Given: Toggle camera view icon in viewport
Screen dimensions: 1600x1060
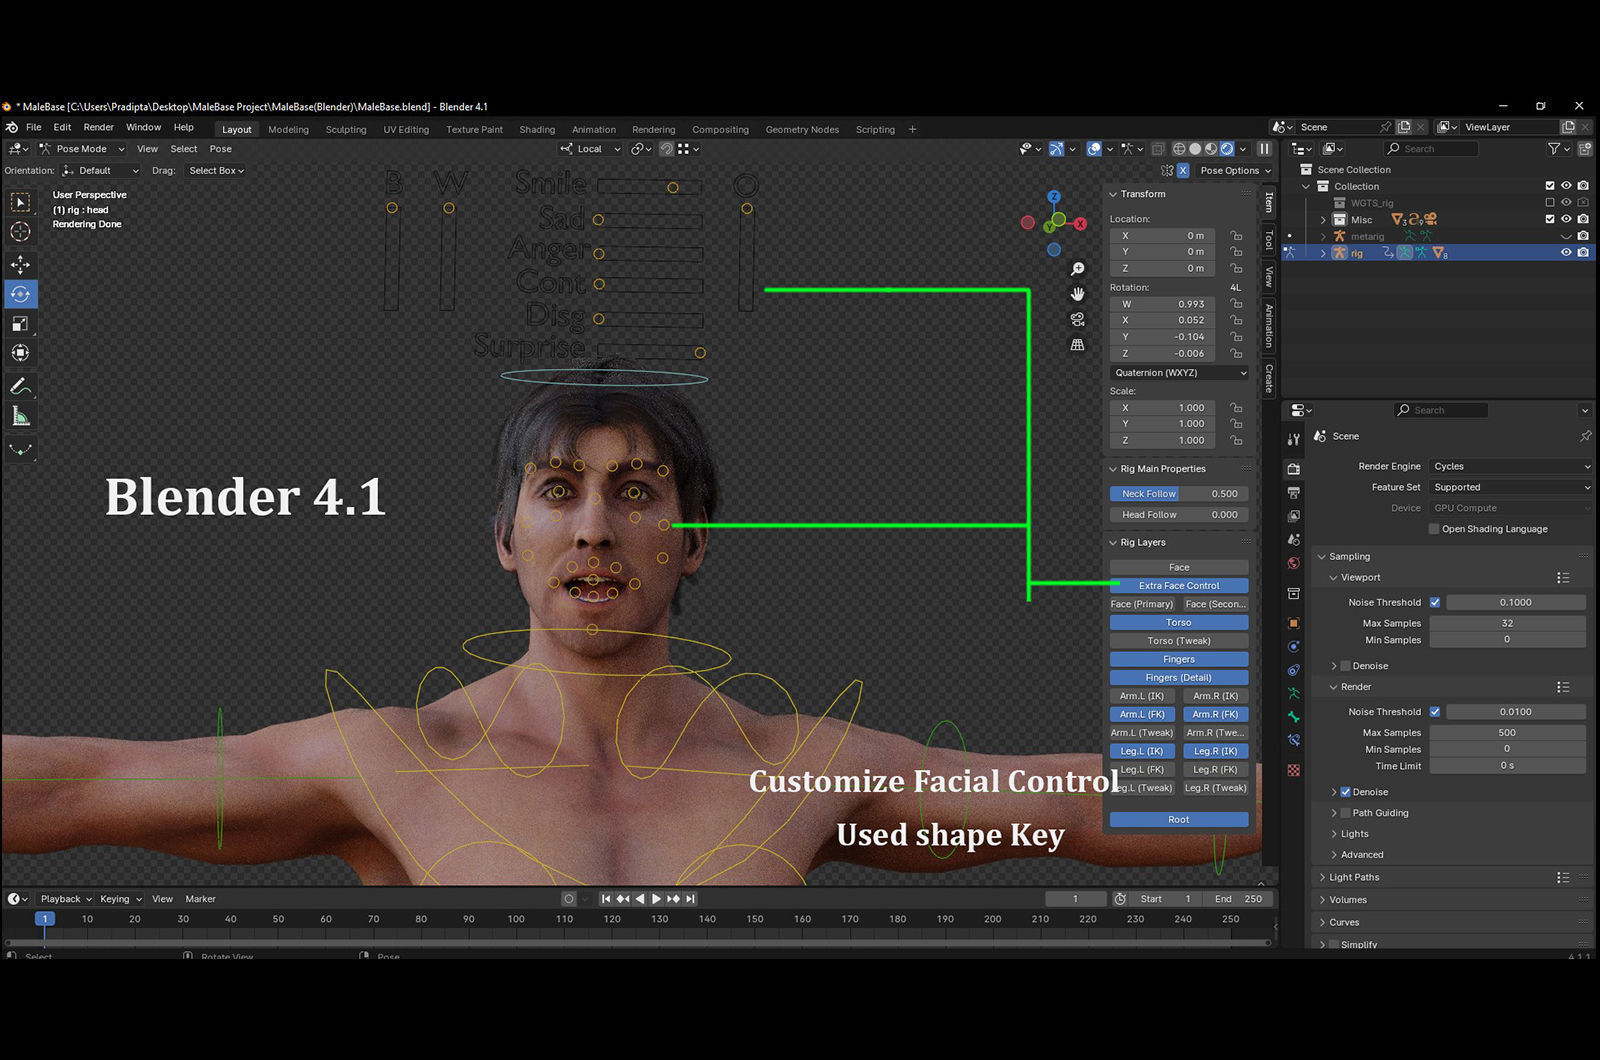Looking at the screenshot, I should 1077,319.
